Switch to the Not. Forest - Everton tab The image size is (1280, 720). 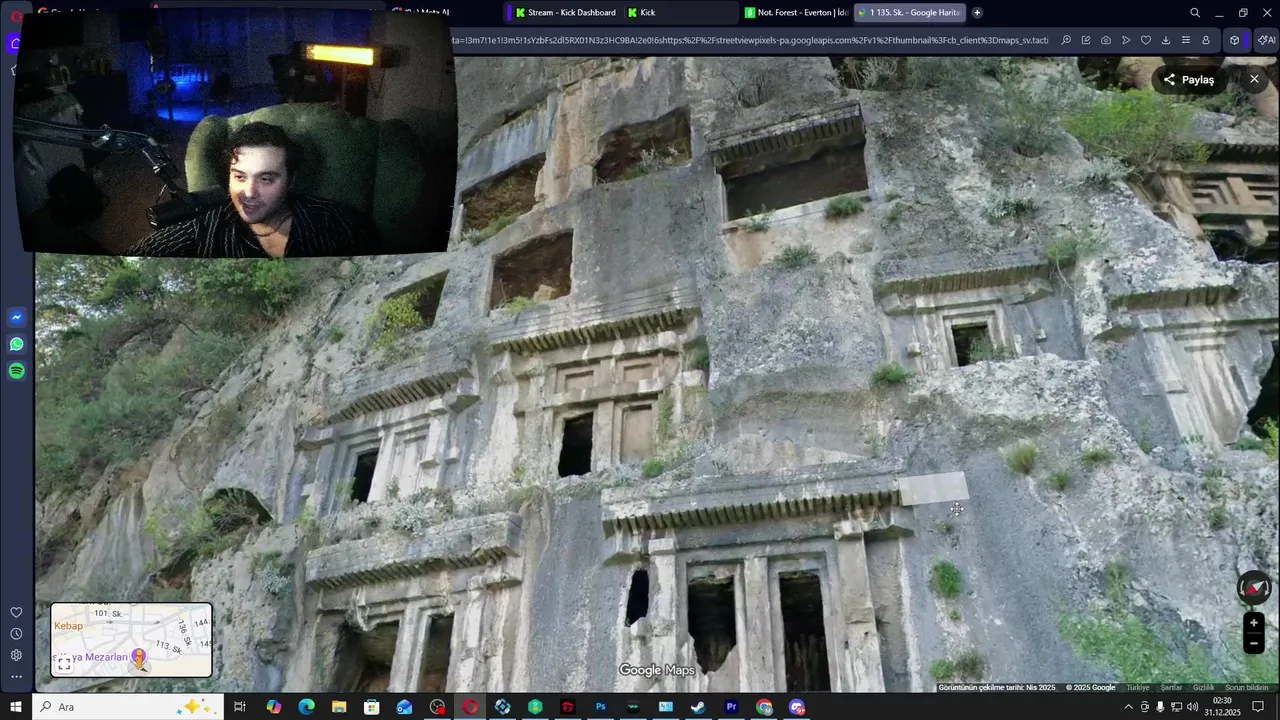pyautogui.click(x=797, y=13)
